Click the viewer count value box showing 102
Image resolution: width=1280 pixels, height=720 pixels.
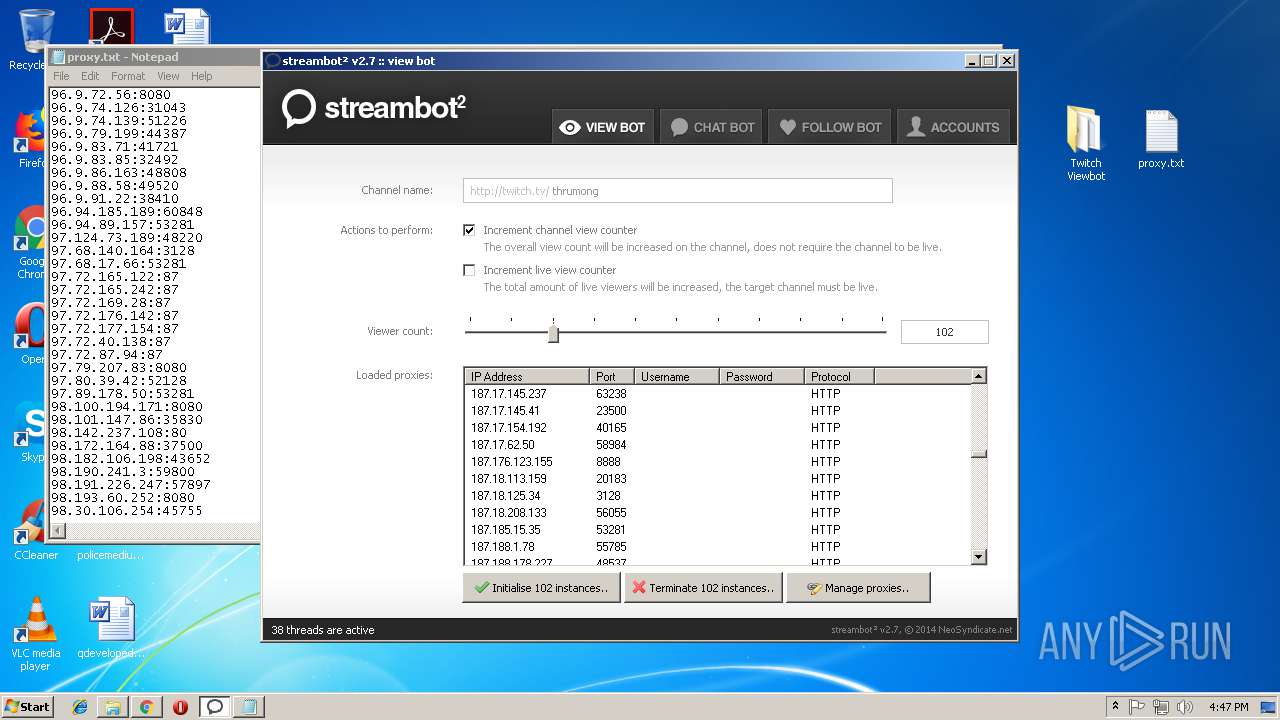[944, 332]
